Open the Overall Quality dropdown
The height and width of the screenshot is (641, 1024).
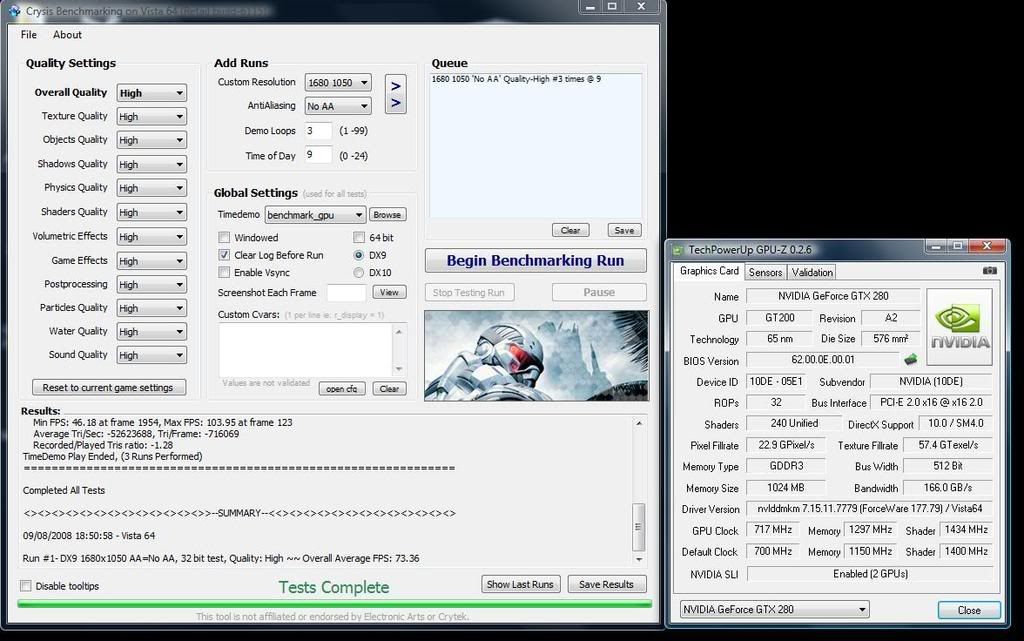click(151, 93)
